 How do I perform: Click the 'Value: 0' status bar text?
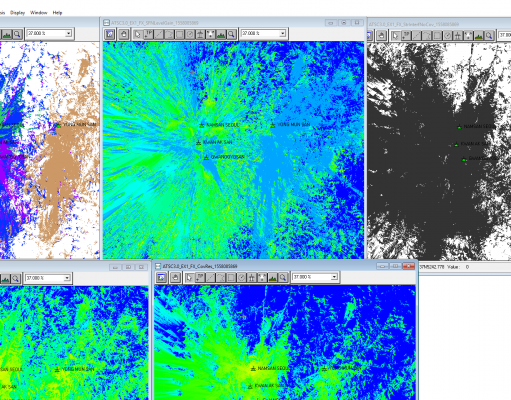pos(458,267)
